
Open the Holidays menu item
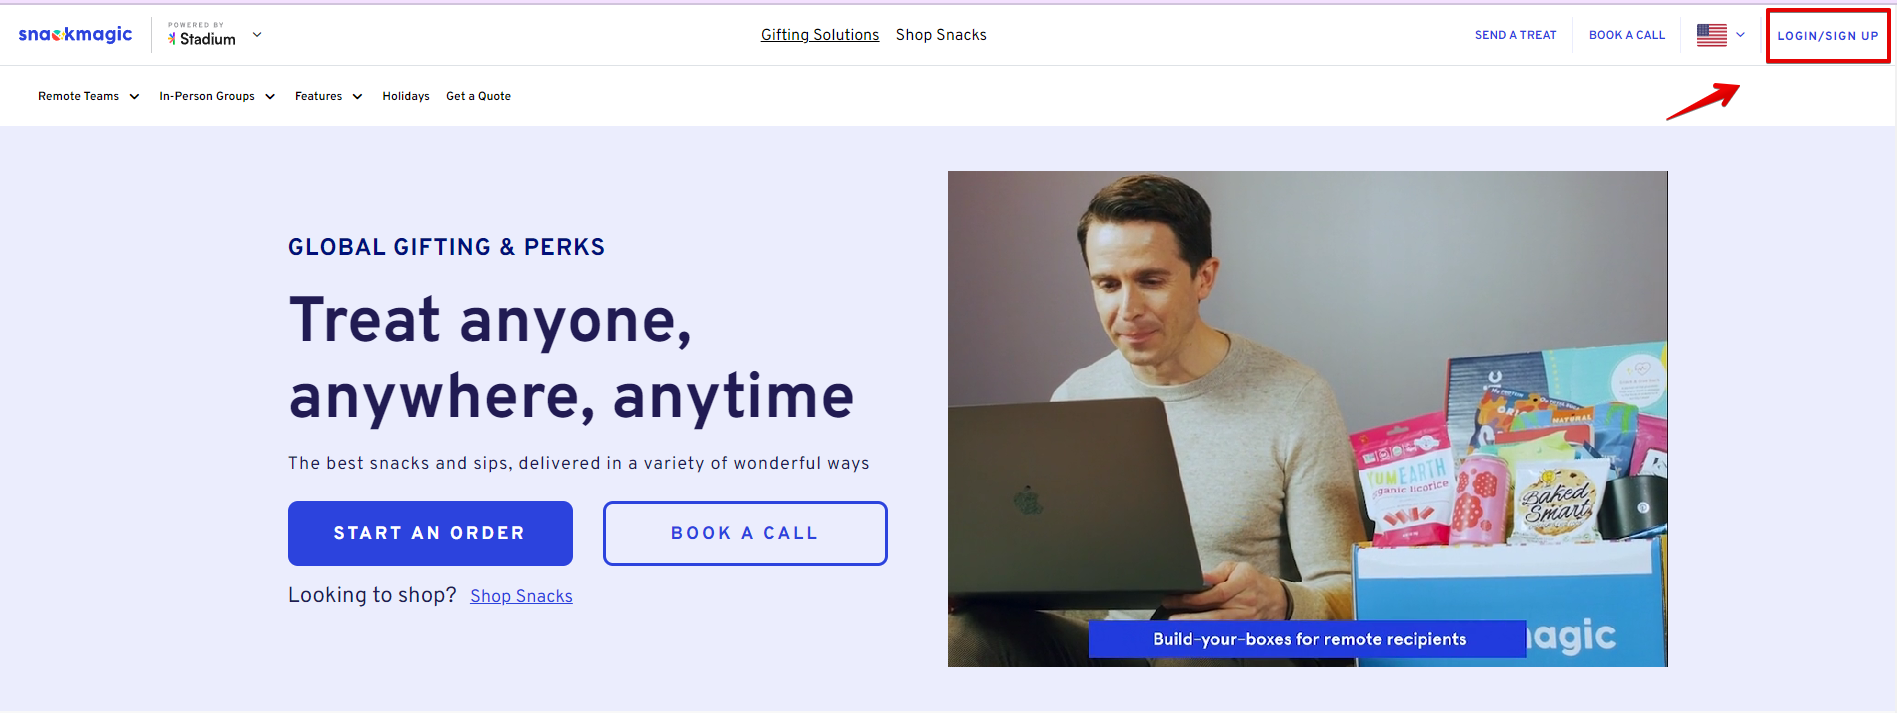click(x=406, y=97)
